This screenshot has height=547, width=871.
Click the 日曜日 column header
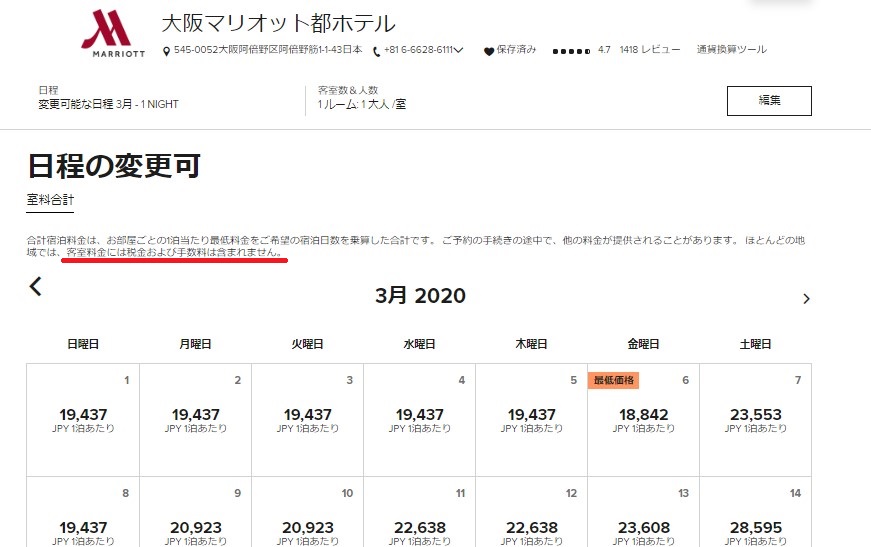[x=83, y=344]
